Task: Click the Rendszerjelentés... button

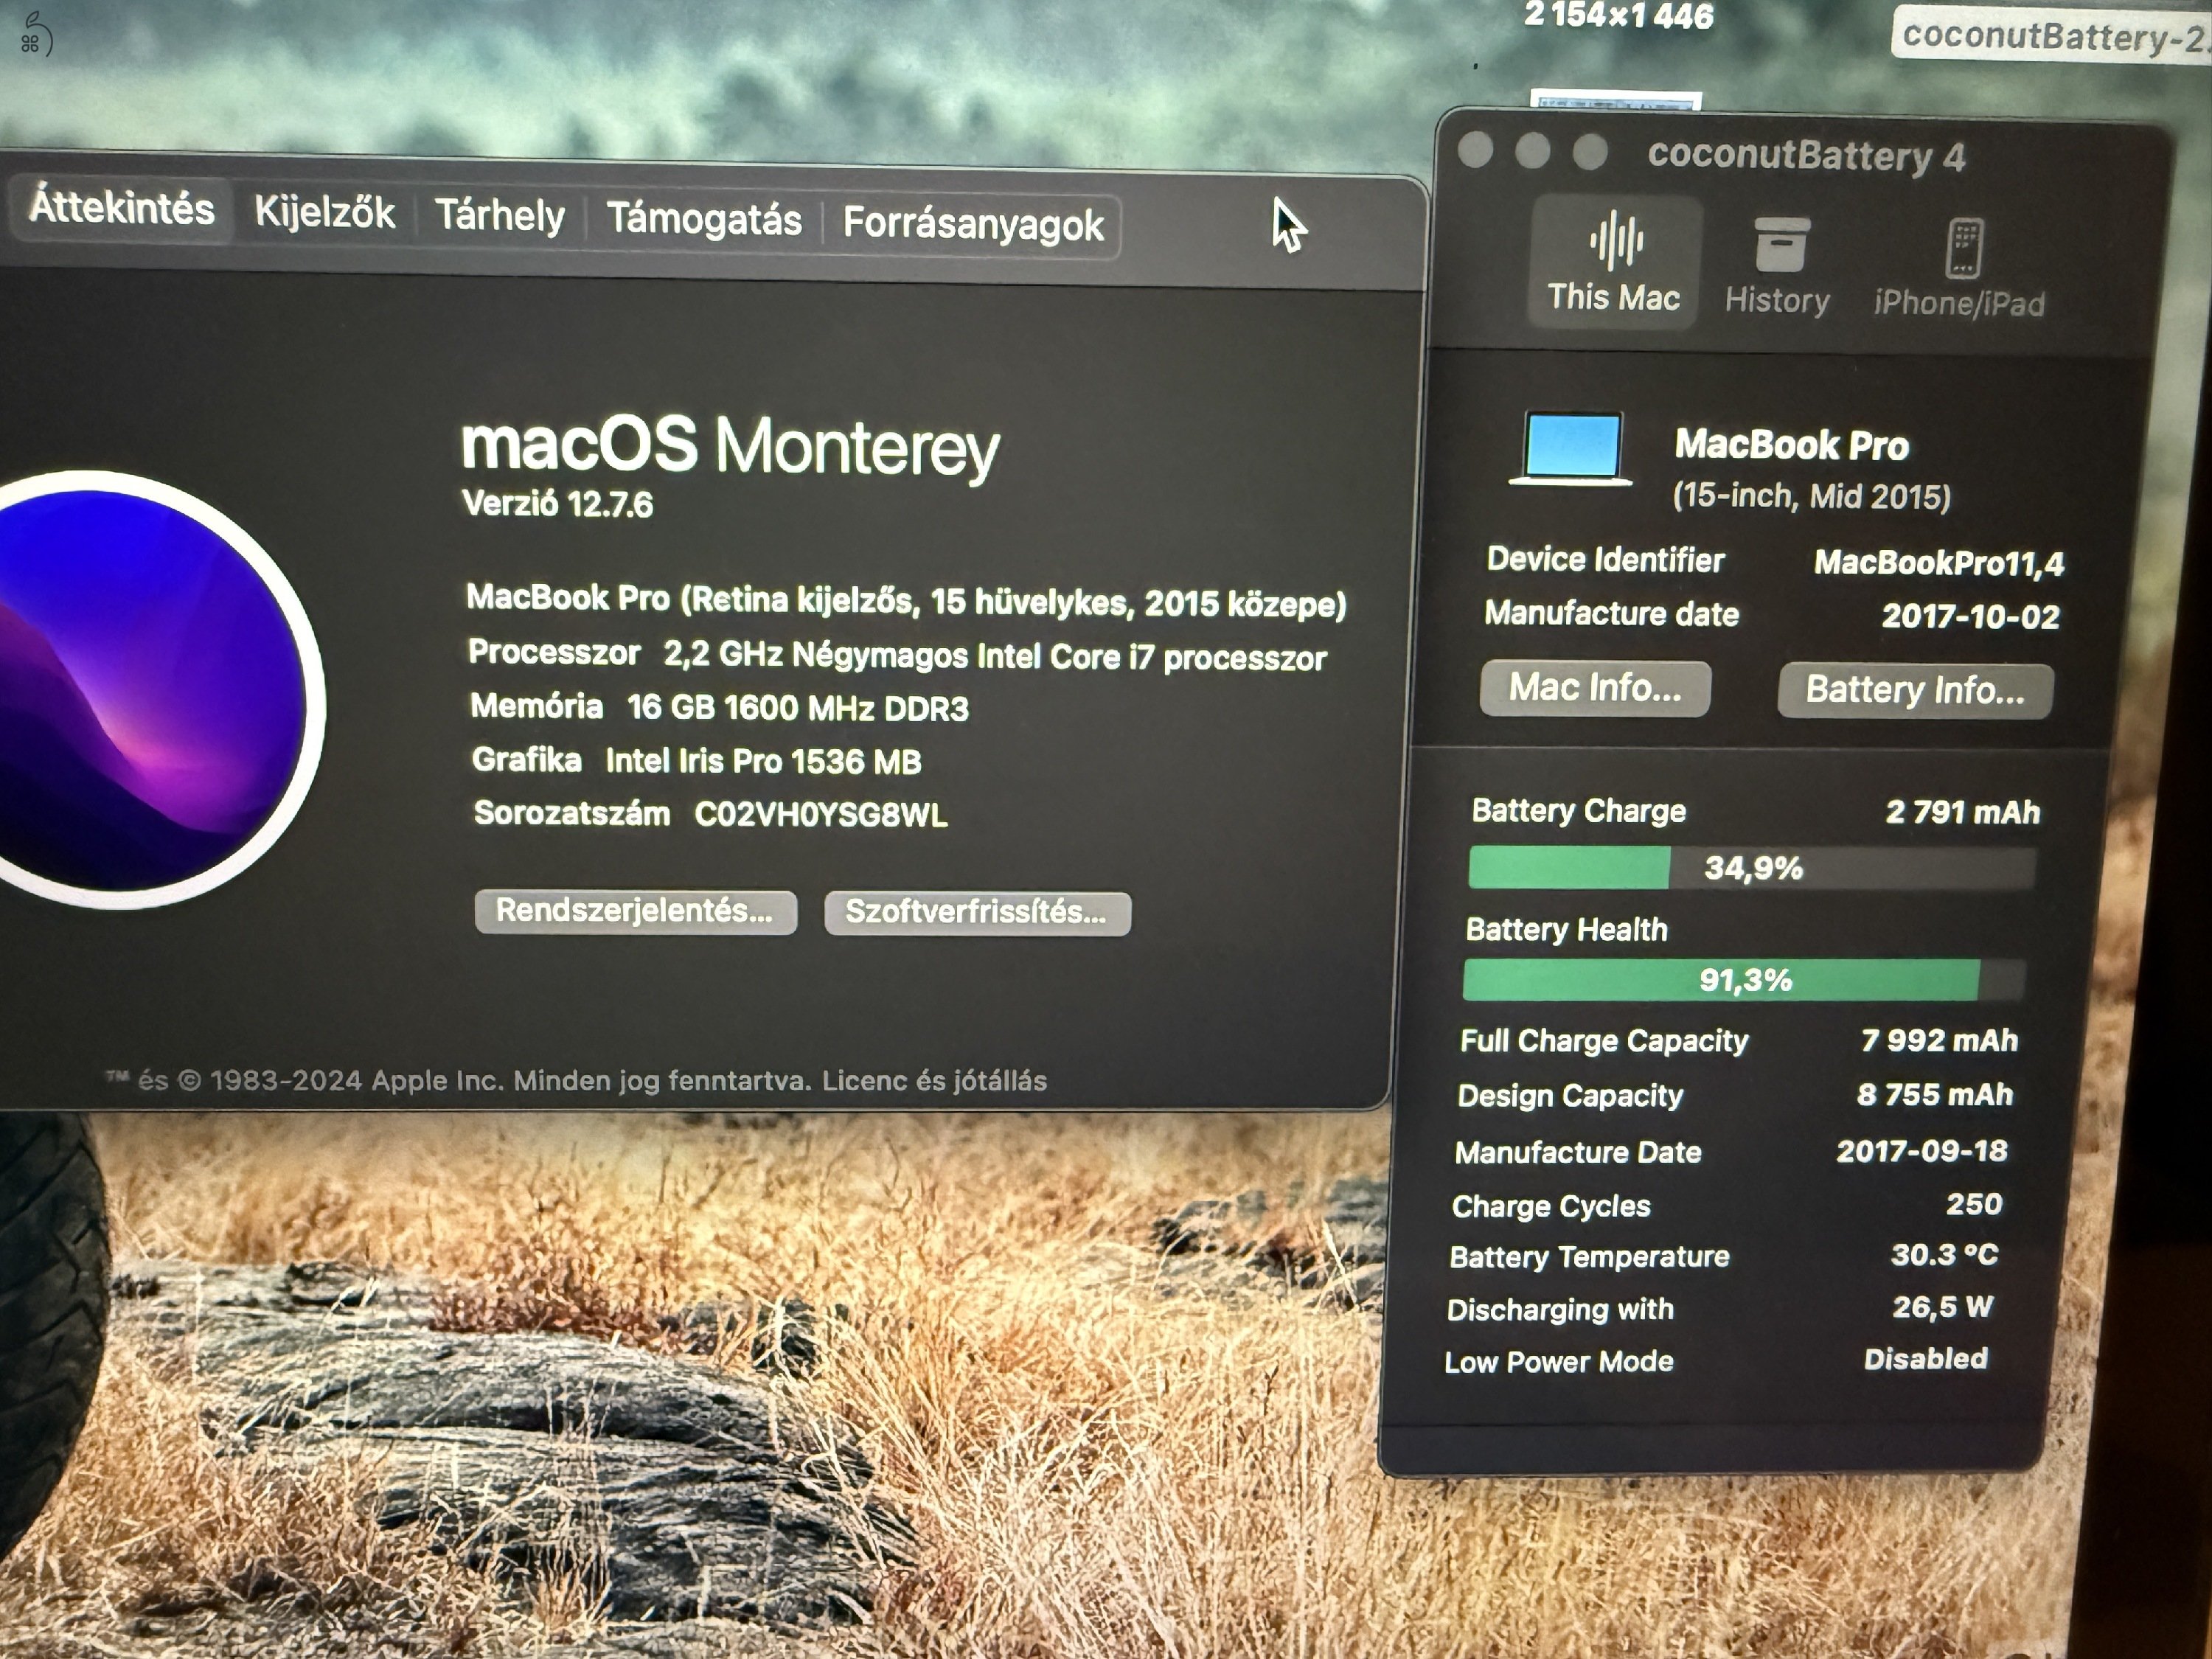Action: coord(635,912)
